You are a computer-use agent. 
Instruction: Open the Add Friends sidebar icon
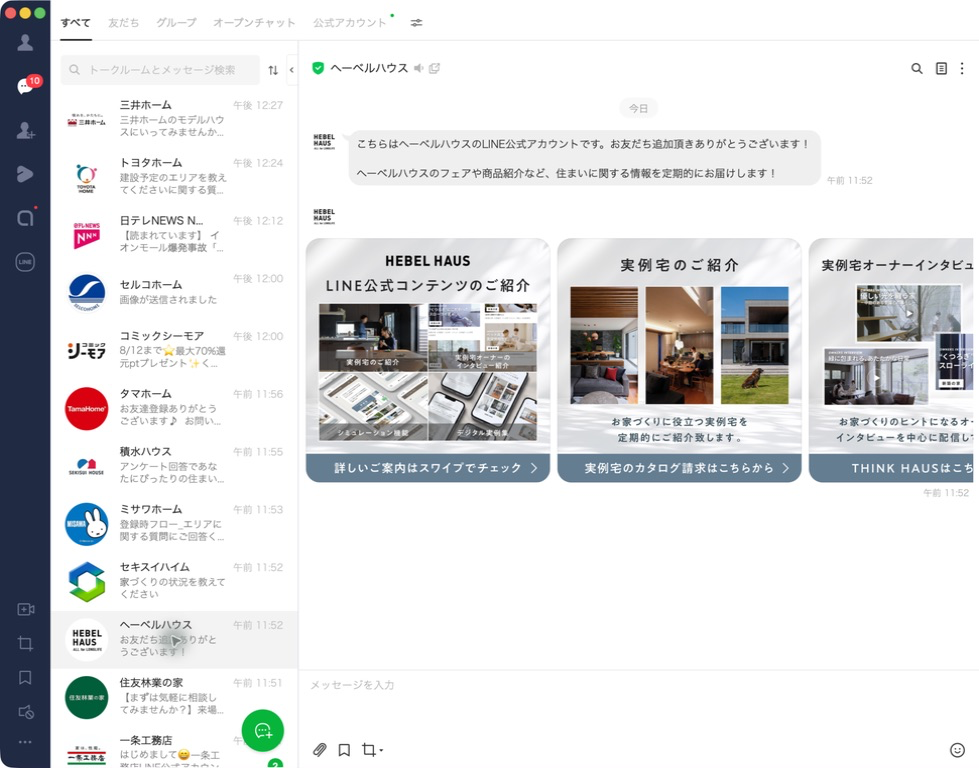coord(25,130)
